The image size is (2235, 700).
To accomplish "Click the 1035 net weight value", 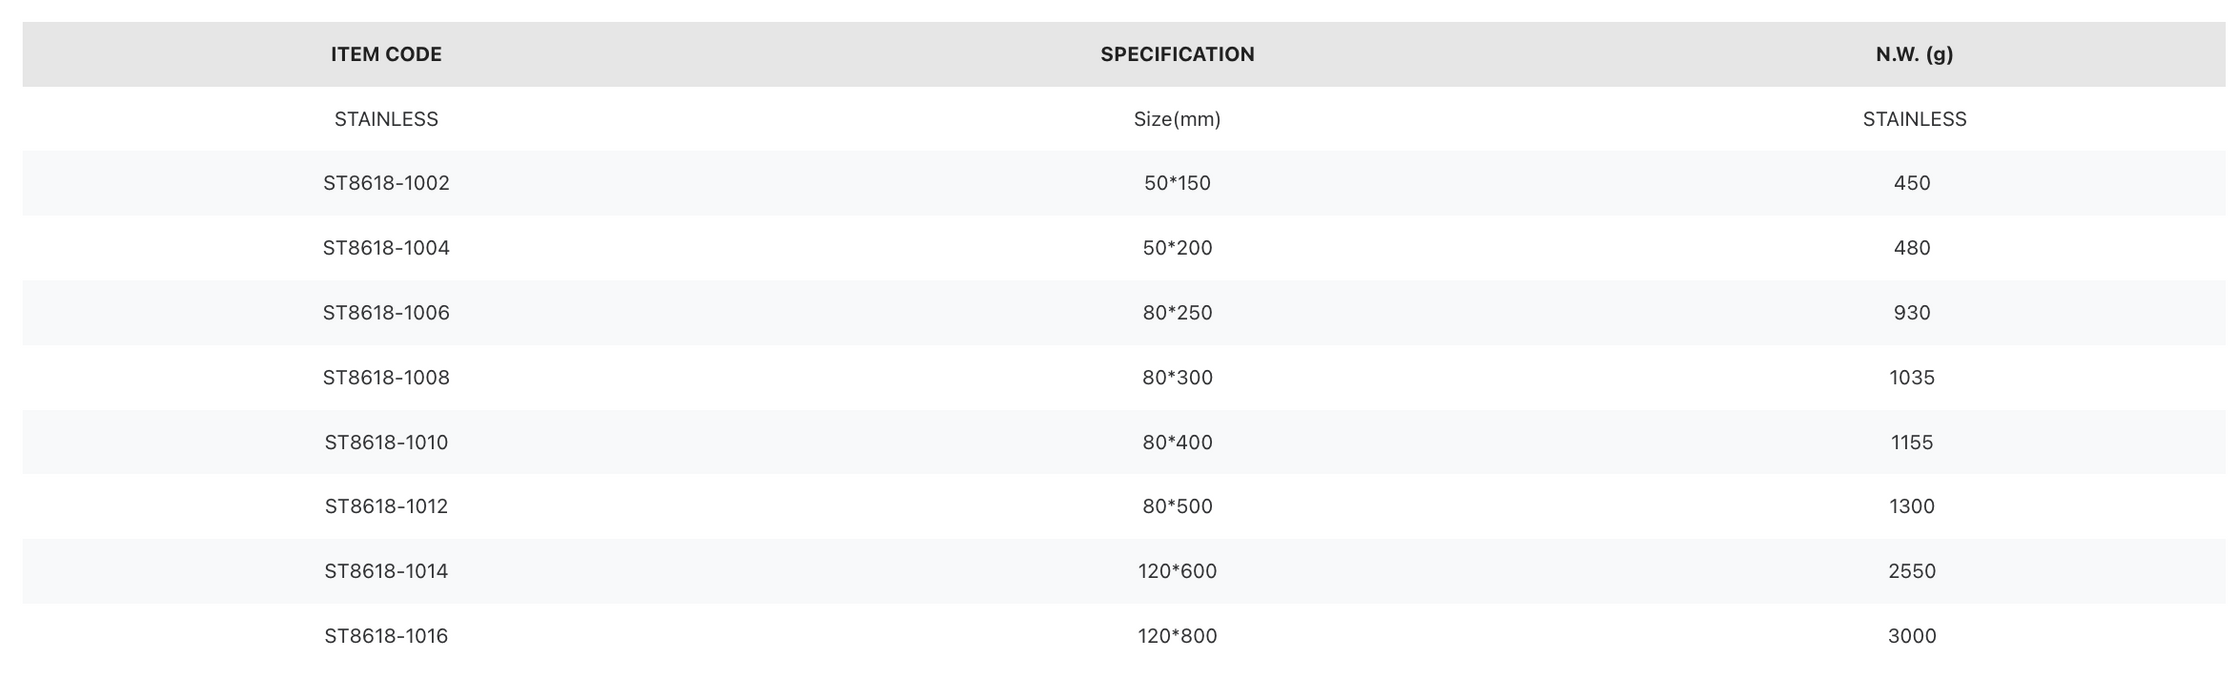I will pyautogui.click(x=1912, y=378).
